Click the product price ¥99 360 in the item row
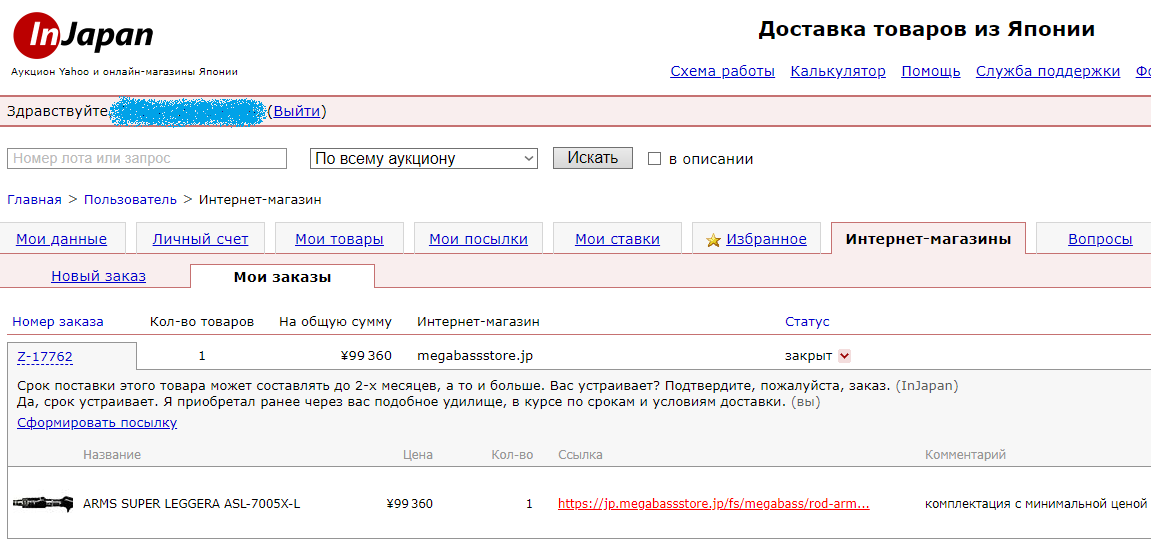 point(409,504)
